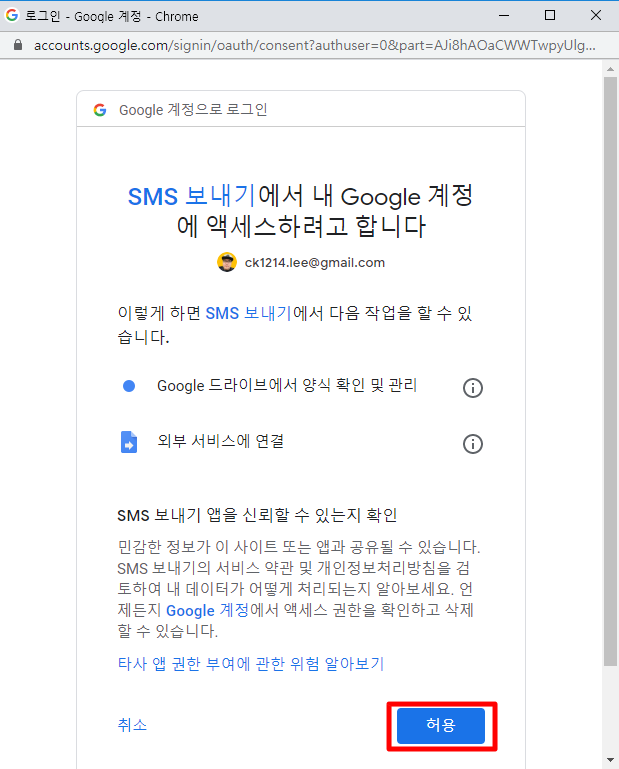Click the scrollbar up arrow
Screen dimensions: 619x769
610,68
